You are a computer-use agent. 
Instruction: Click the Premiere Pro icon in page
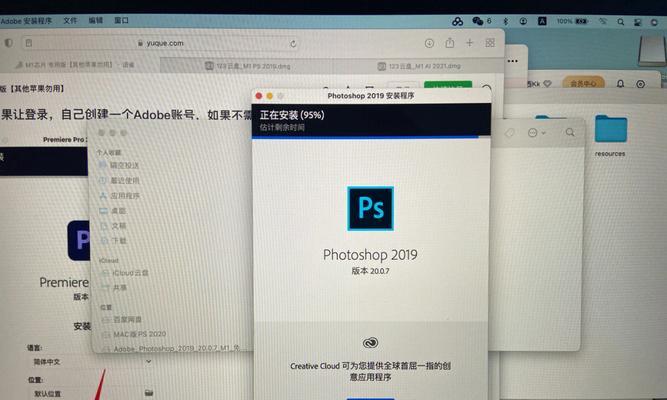pos(78,240)
